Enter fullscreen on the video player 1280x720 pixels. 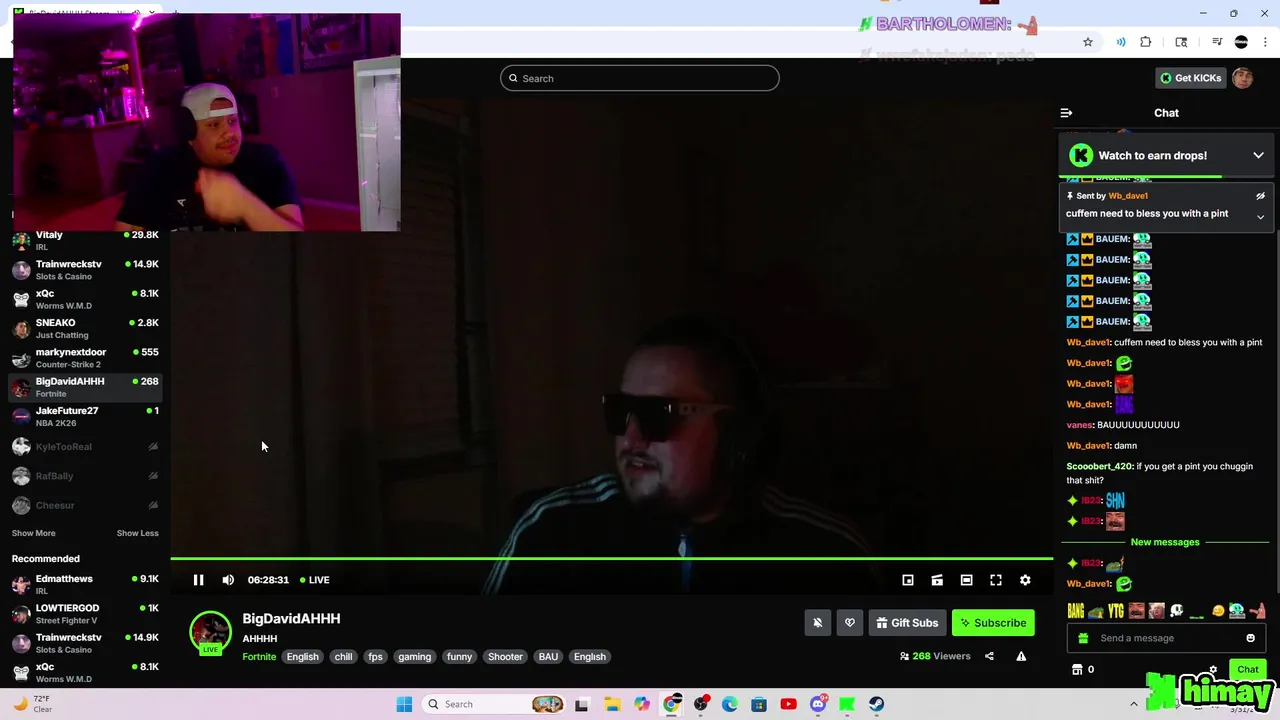click(996, 580)
